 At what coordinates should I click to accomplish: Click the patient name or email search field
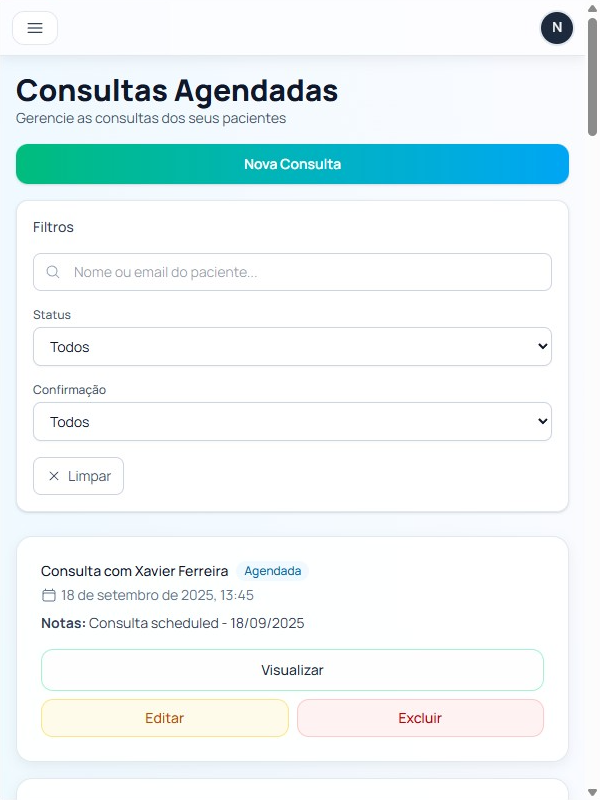pyautogui.click(x=292, y=272)
